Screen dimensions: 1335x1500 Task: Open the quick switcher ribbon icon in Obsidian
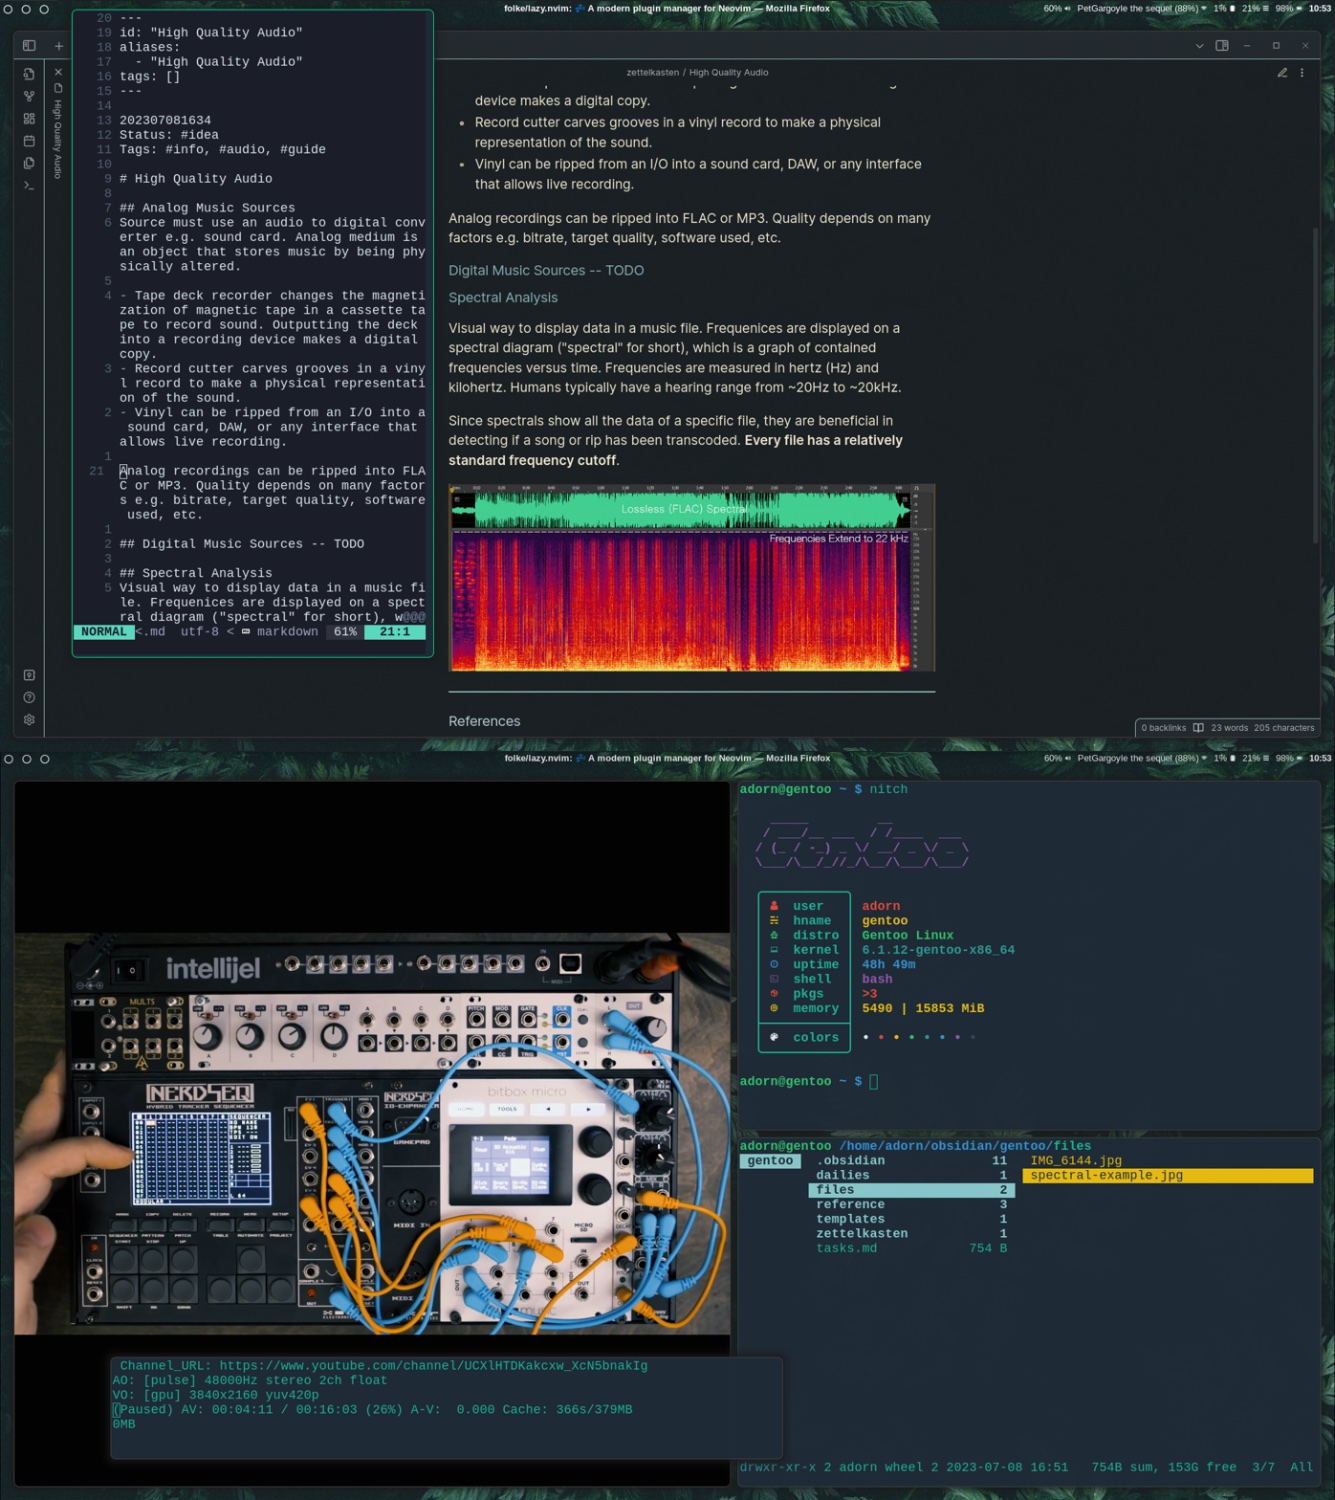point(29,74)
